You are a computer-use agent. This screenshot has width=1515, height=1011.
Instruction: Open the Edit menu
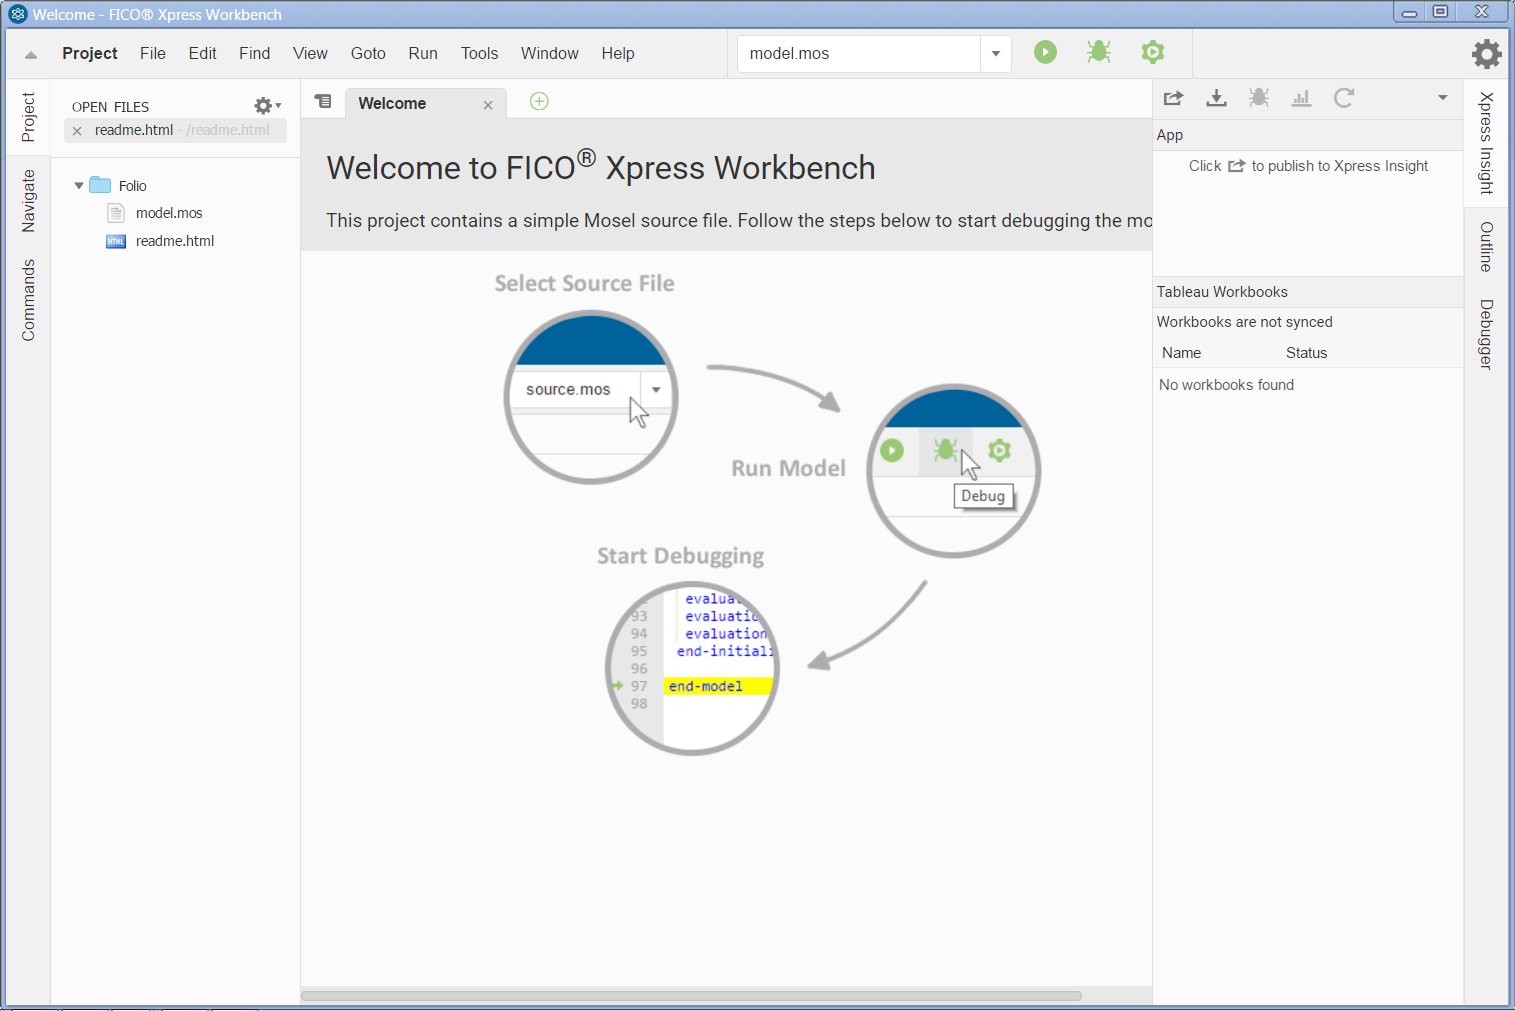203,53
